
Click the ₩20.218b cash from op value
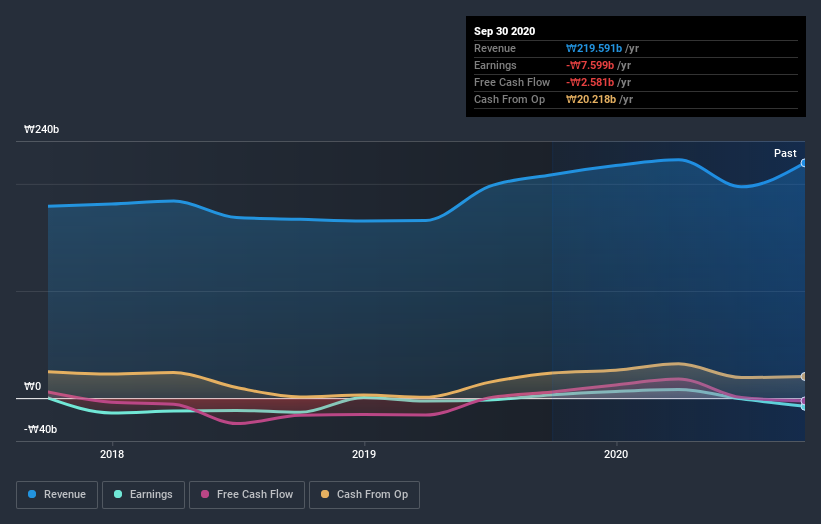click(591, 99)
